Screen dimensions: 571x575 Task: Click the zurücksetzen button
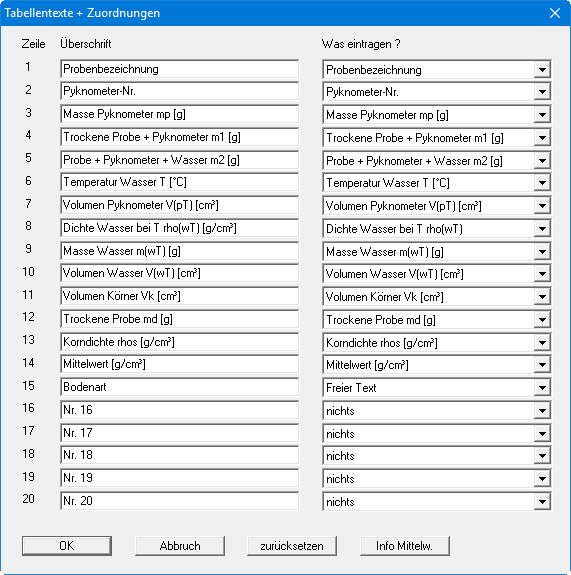point(292,546)
